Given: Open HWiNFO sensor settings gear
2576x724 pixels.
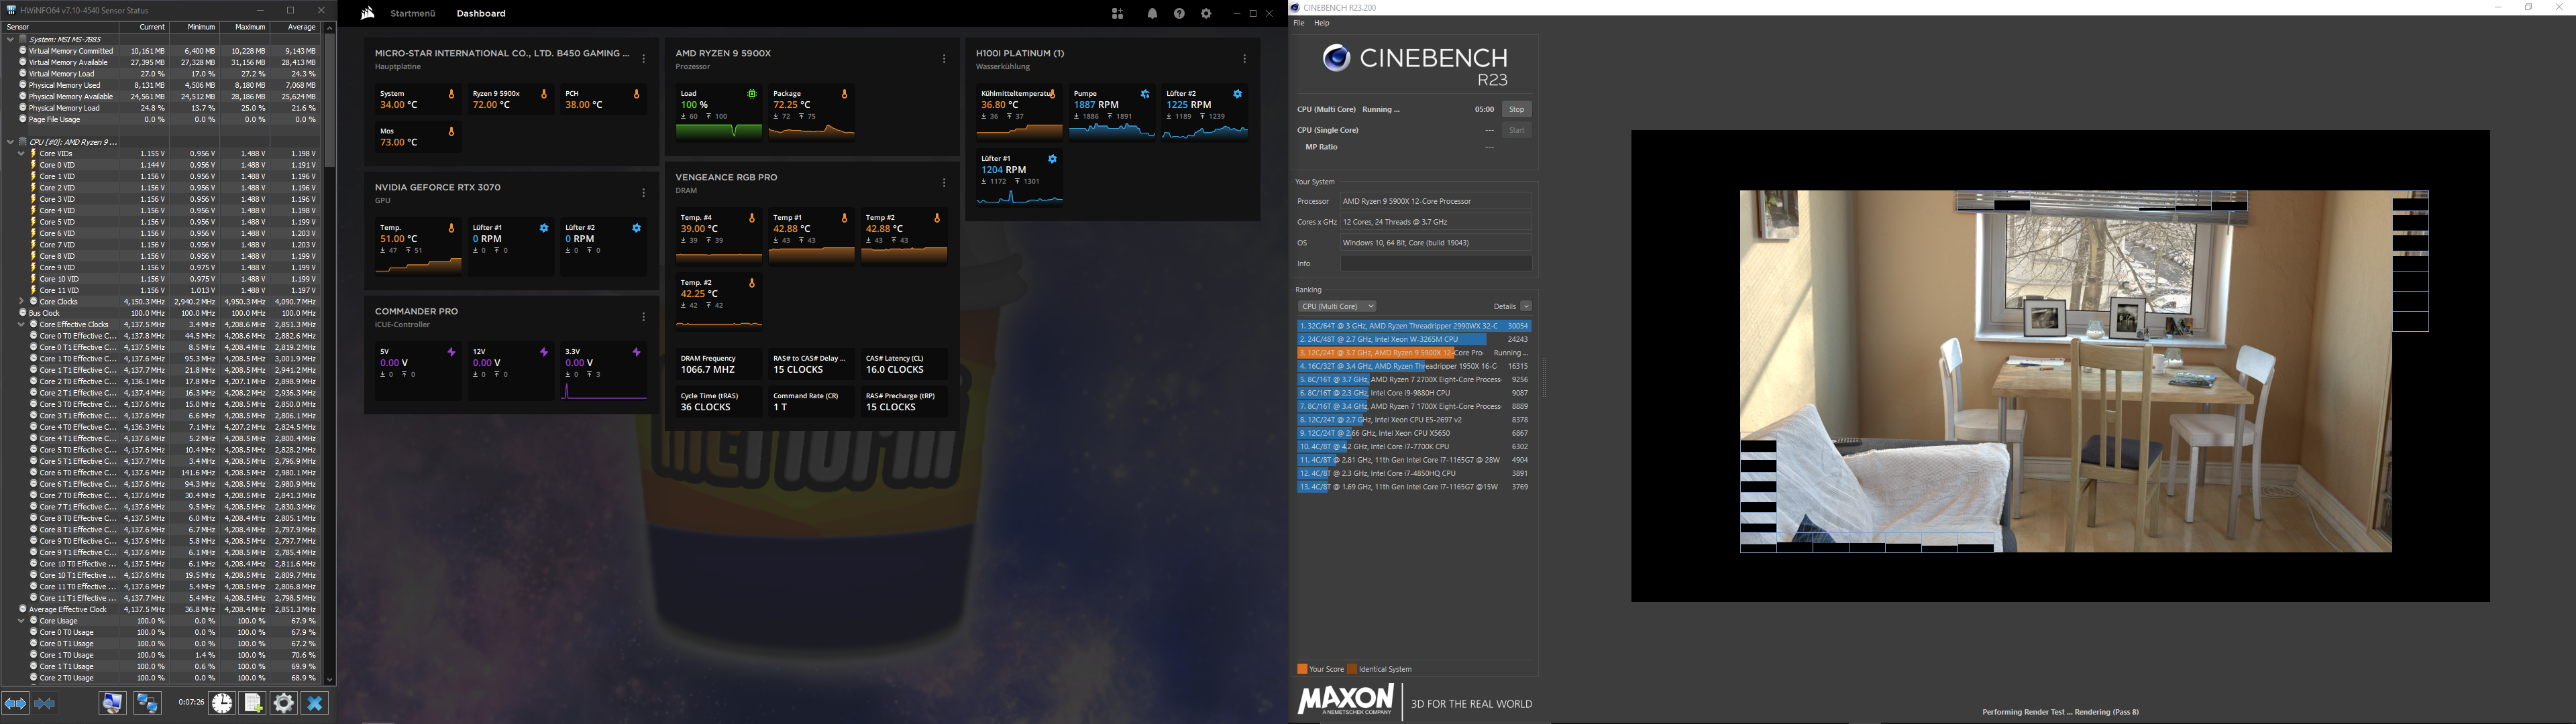Looking at the screenshot, I should point(284,703).
